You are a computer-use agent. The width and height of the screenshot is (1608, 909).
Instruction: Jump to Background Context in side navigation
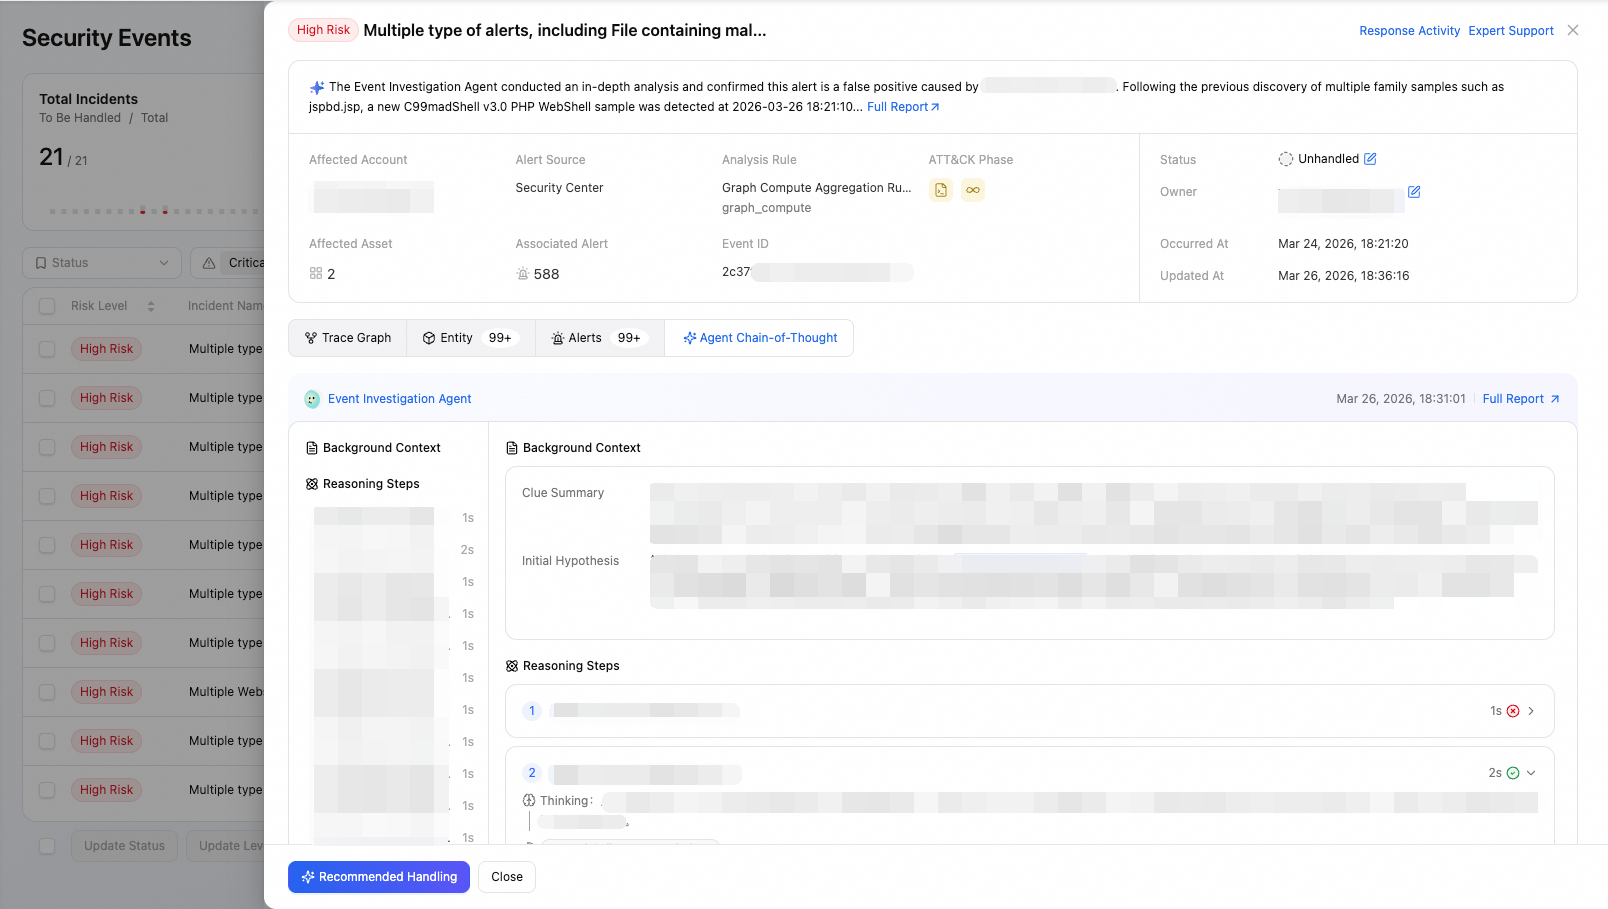tap(373, 448)
